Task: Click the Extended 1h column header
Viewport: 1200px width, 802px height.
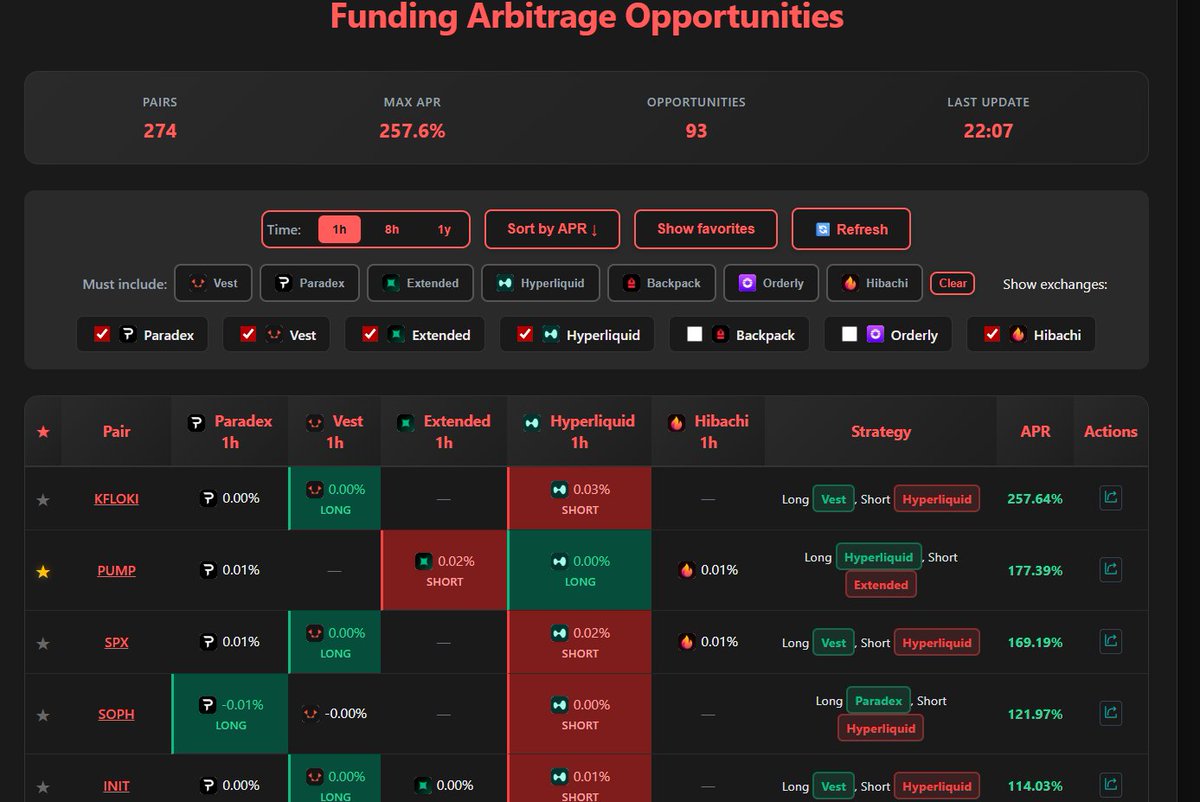Action: pos(444,432)
